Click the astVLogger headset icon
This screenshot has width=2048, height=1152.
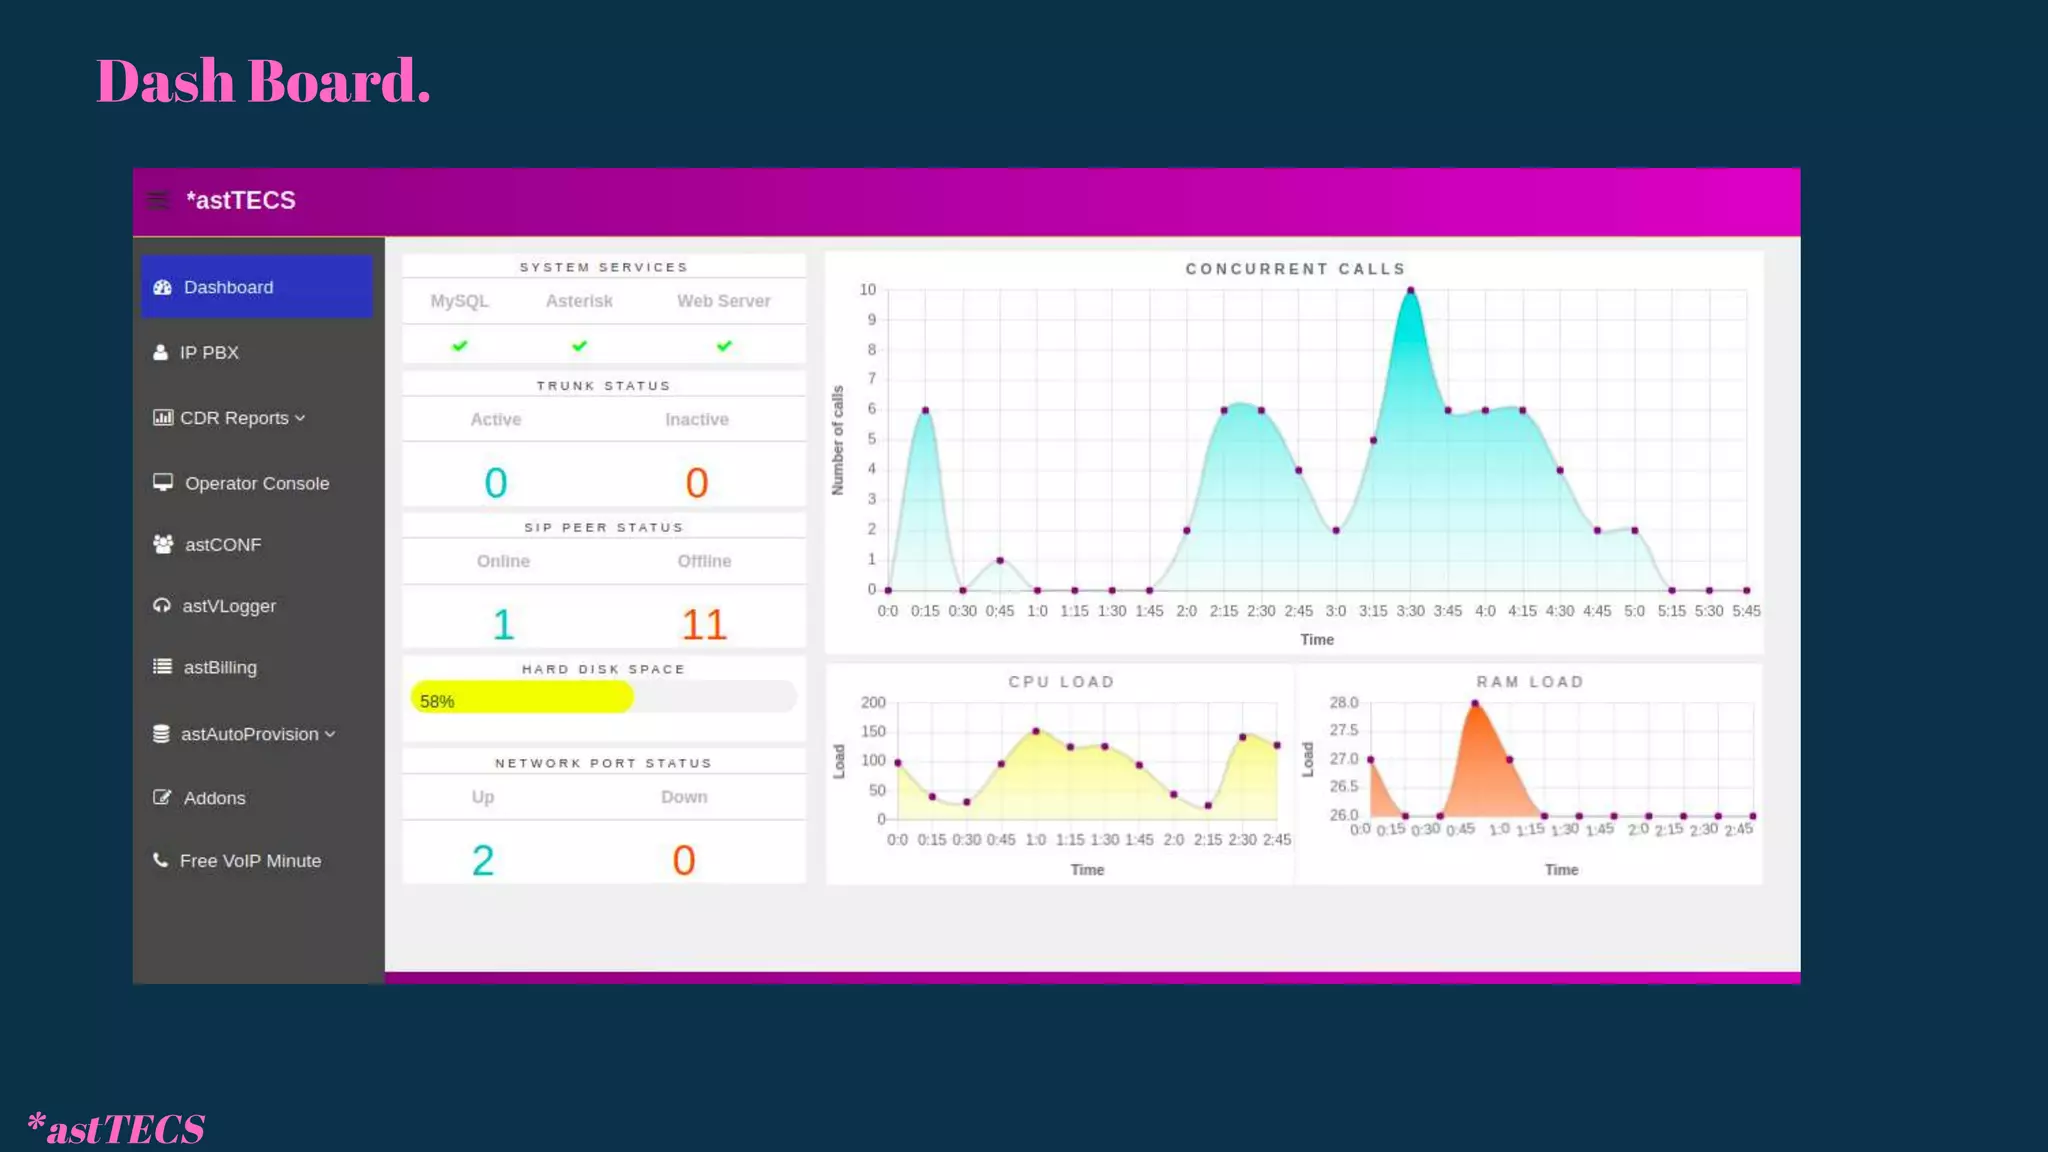162,606
